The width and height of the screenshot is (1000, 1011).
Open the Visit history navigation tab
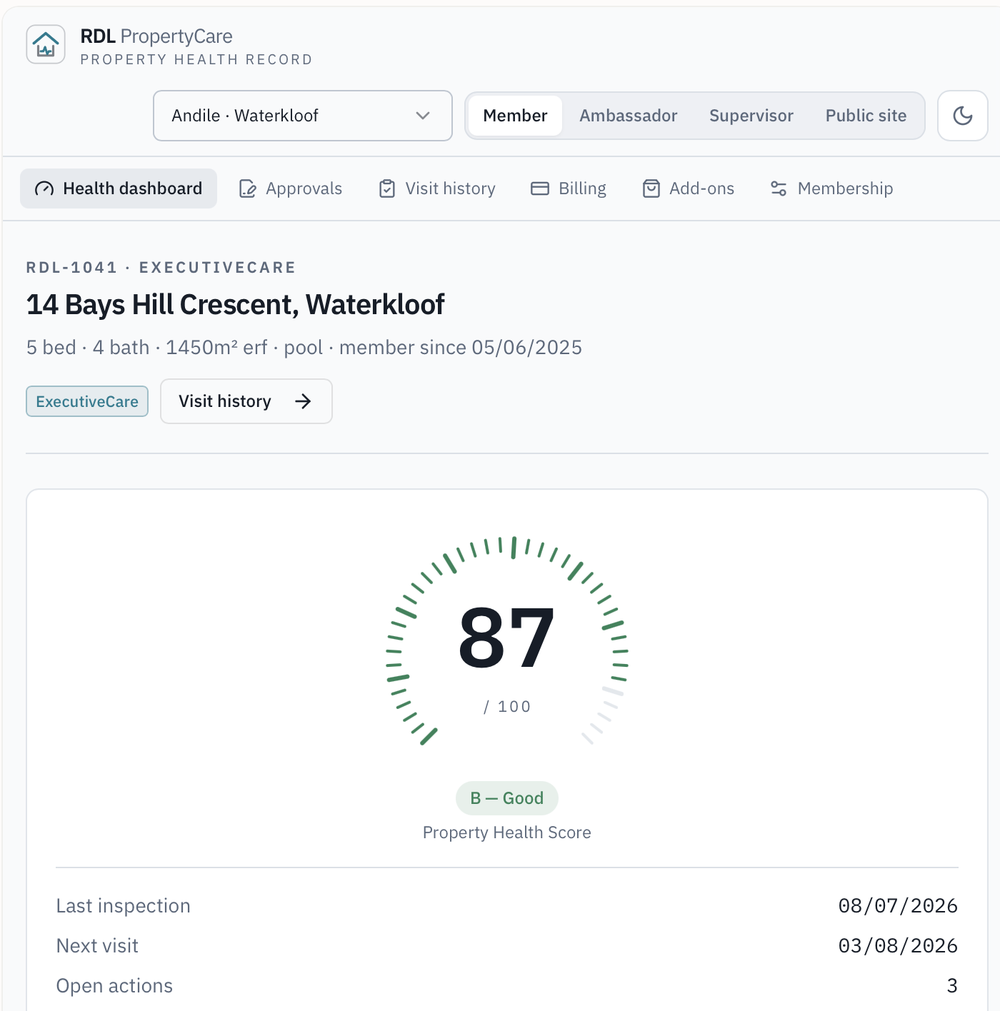coord(437,188)
